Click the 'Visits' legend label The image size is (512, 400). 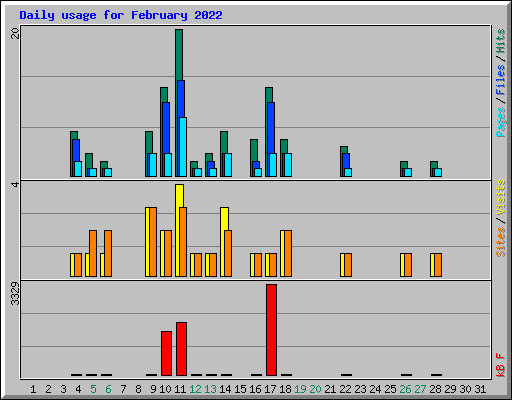pyautogui.click(x=500, y=198)
